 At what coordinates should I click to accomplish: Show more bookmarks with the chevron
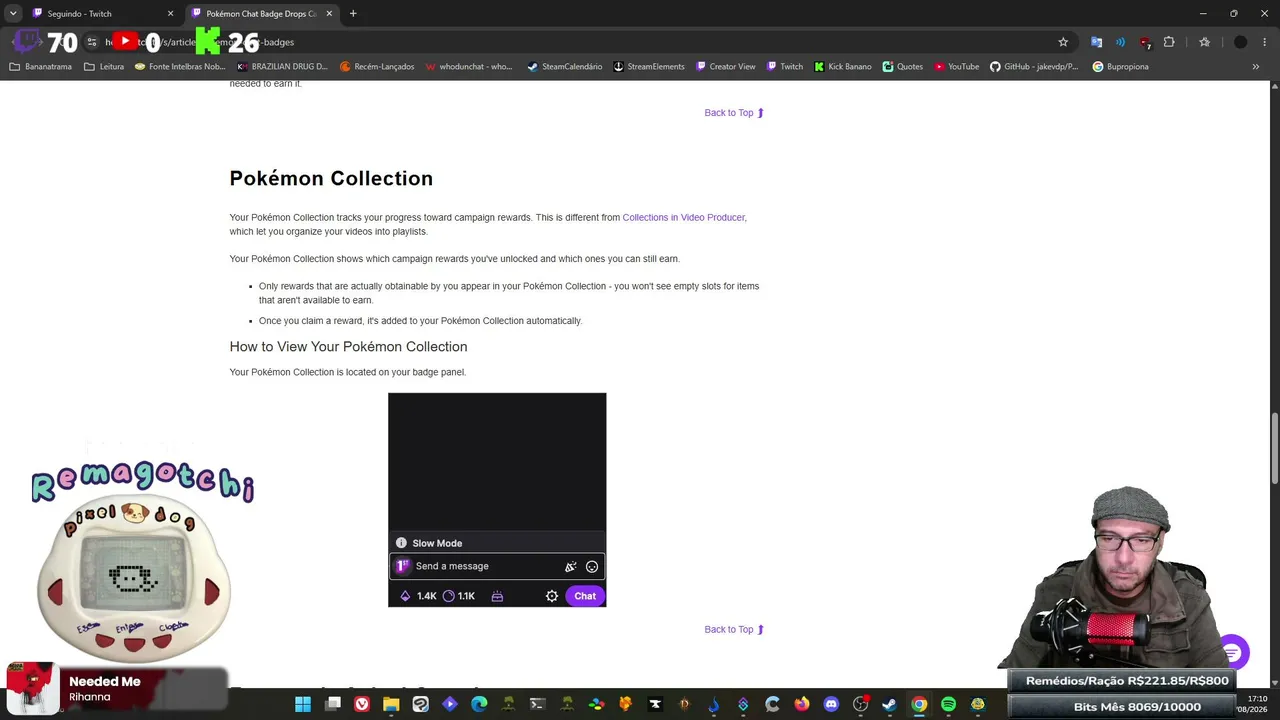pyautogui.click(x=1256, y=67)
